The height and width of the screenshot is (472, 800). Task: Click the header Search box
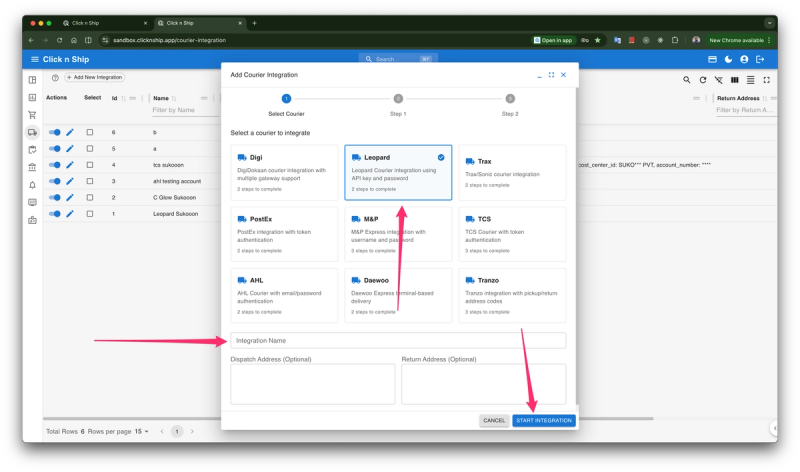[x=398, y=59]
